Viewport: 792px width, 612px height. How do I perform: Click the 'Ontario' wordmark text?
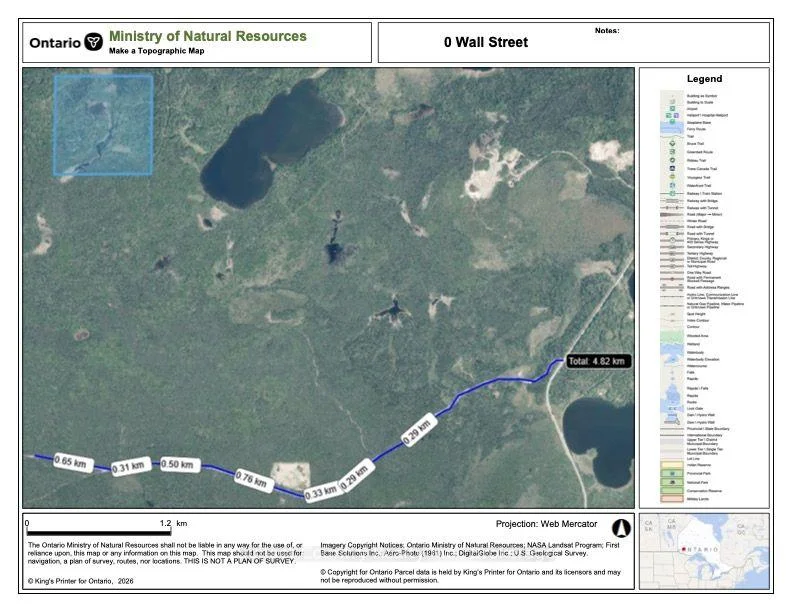(55, 43)
